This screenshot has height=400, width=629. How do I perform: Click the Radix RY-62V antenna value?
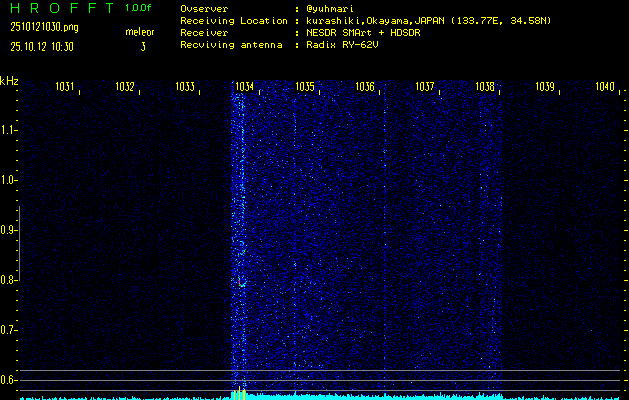[342, 45]
